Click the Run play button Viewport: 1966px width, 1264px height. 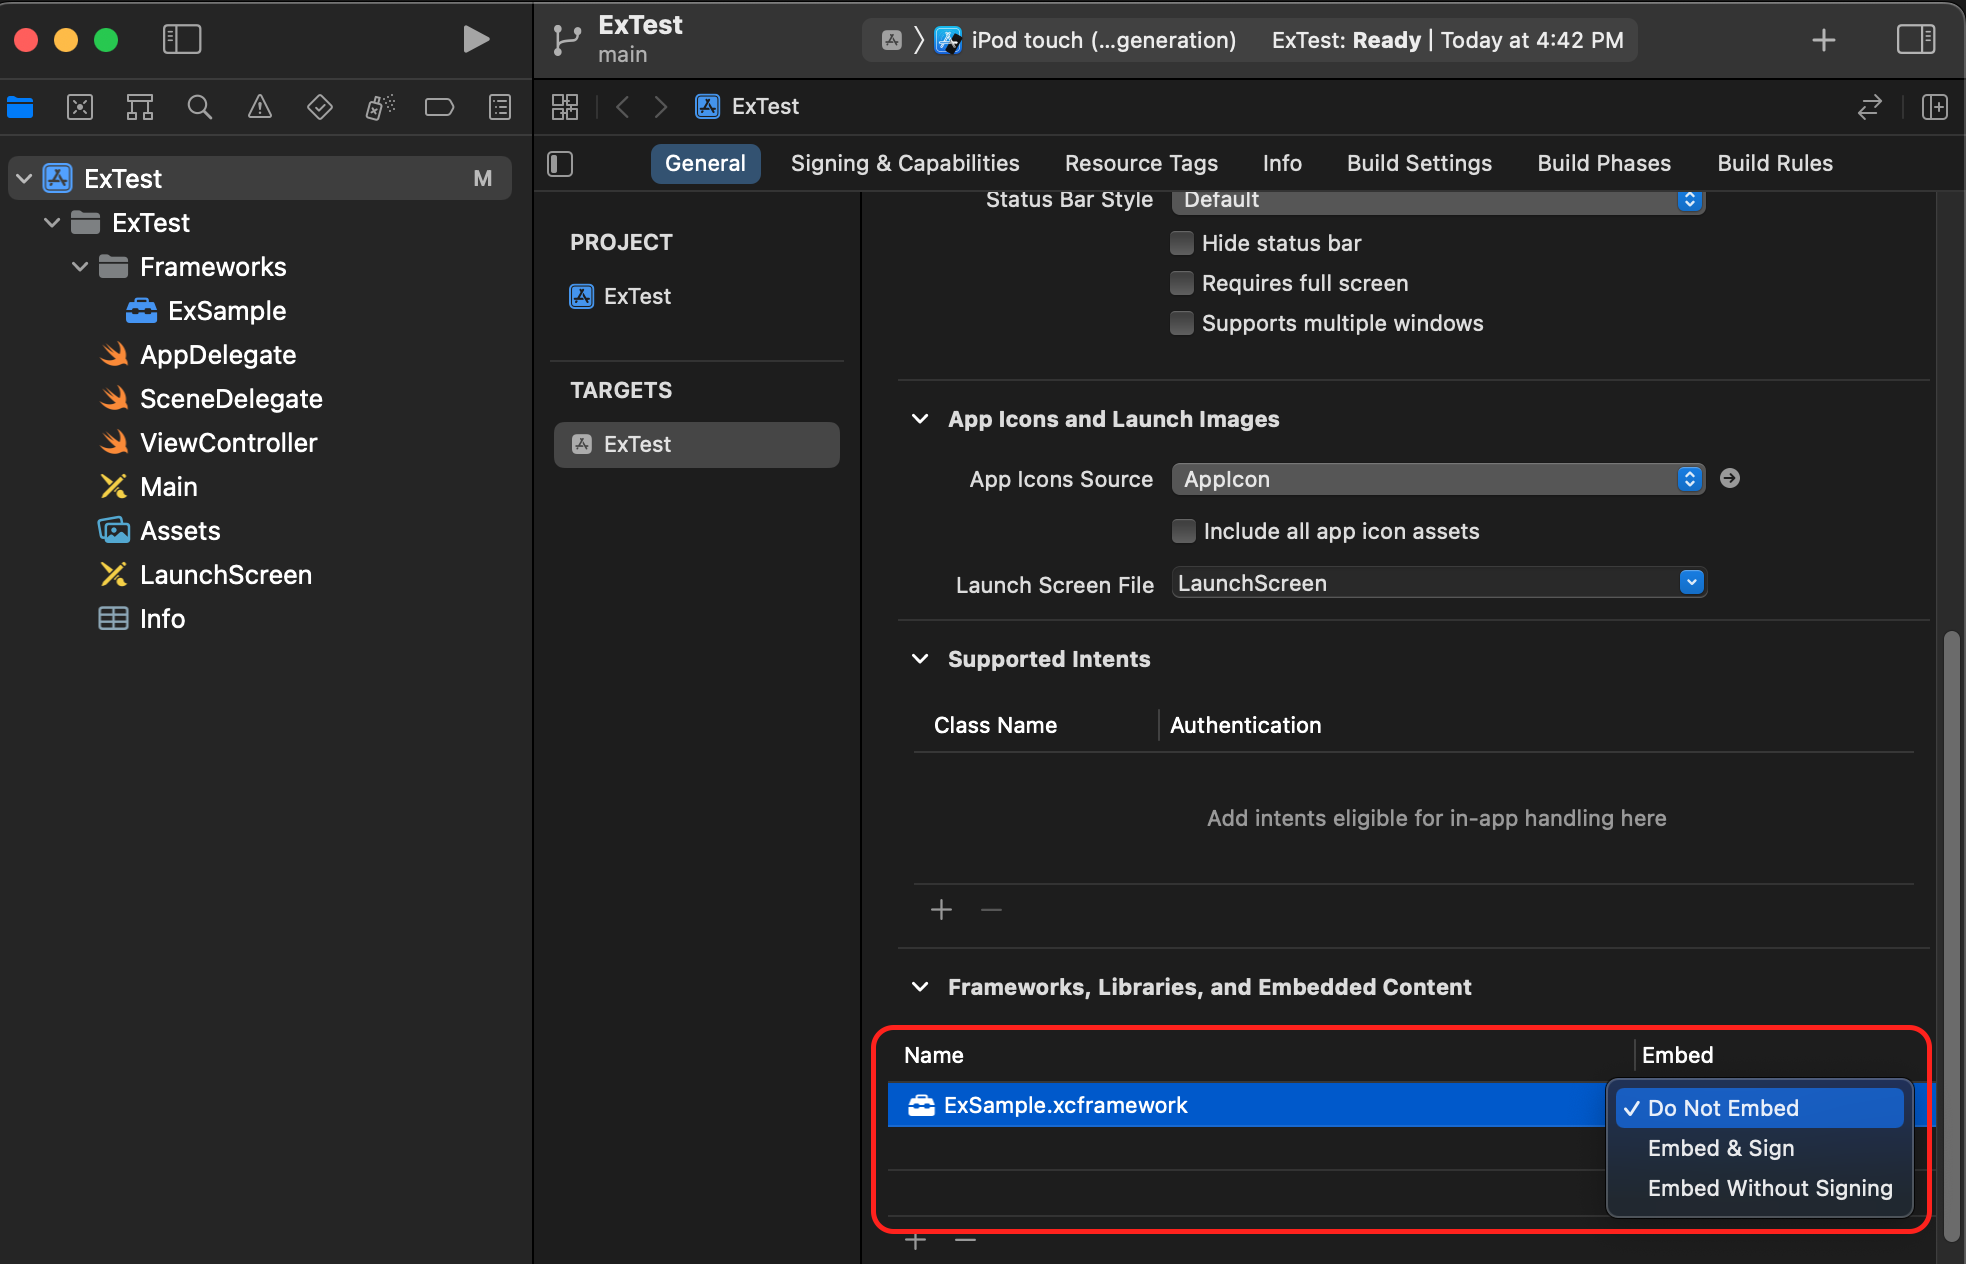476,40
